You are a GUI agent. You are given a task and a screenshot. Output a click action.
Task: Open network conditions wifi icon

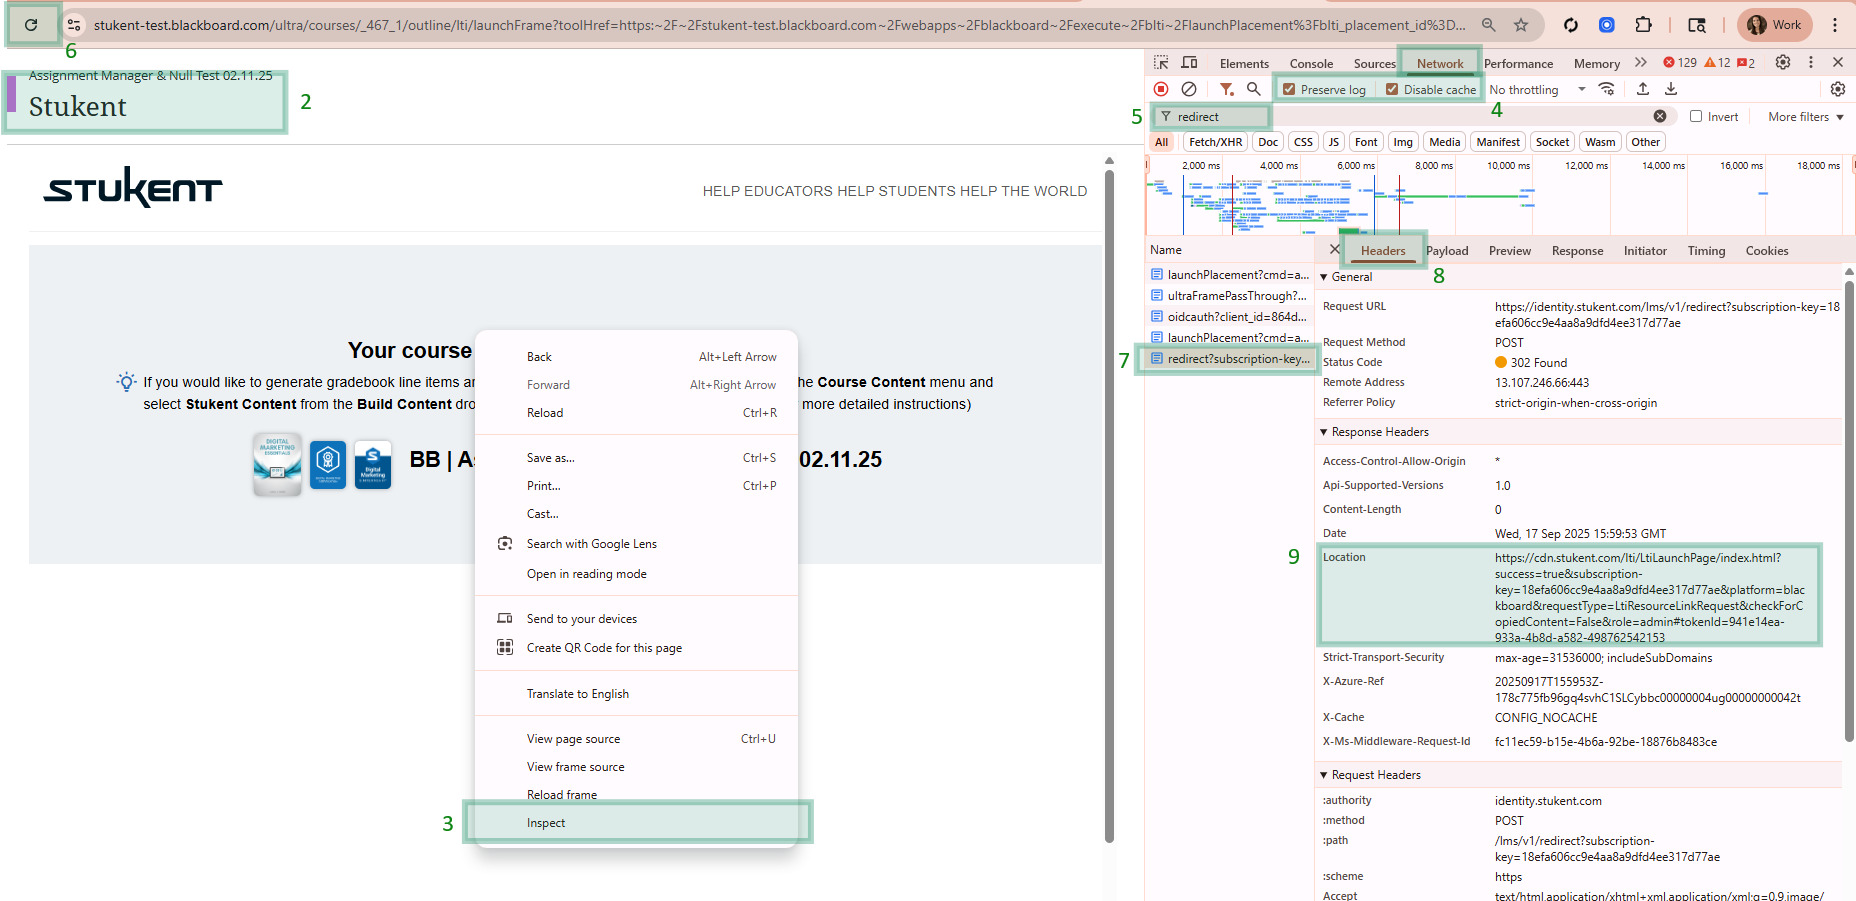tap(1607, 89)
